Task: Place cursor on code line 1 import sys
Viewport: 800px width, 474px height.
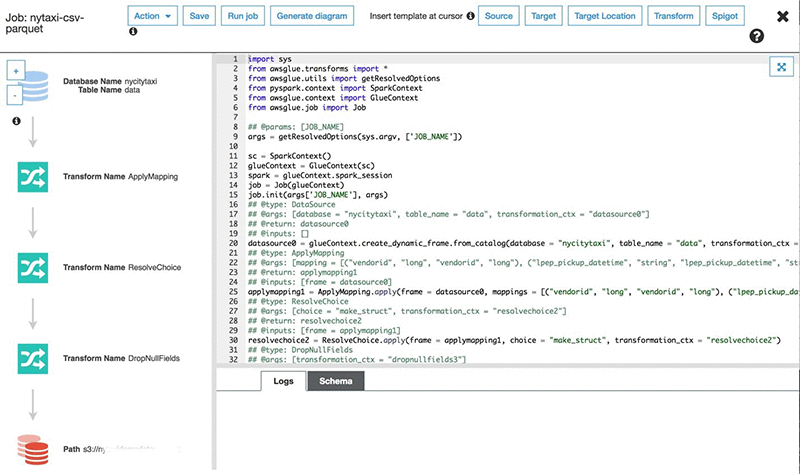Action: point(270,59)
